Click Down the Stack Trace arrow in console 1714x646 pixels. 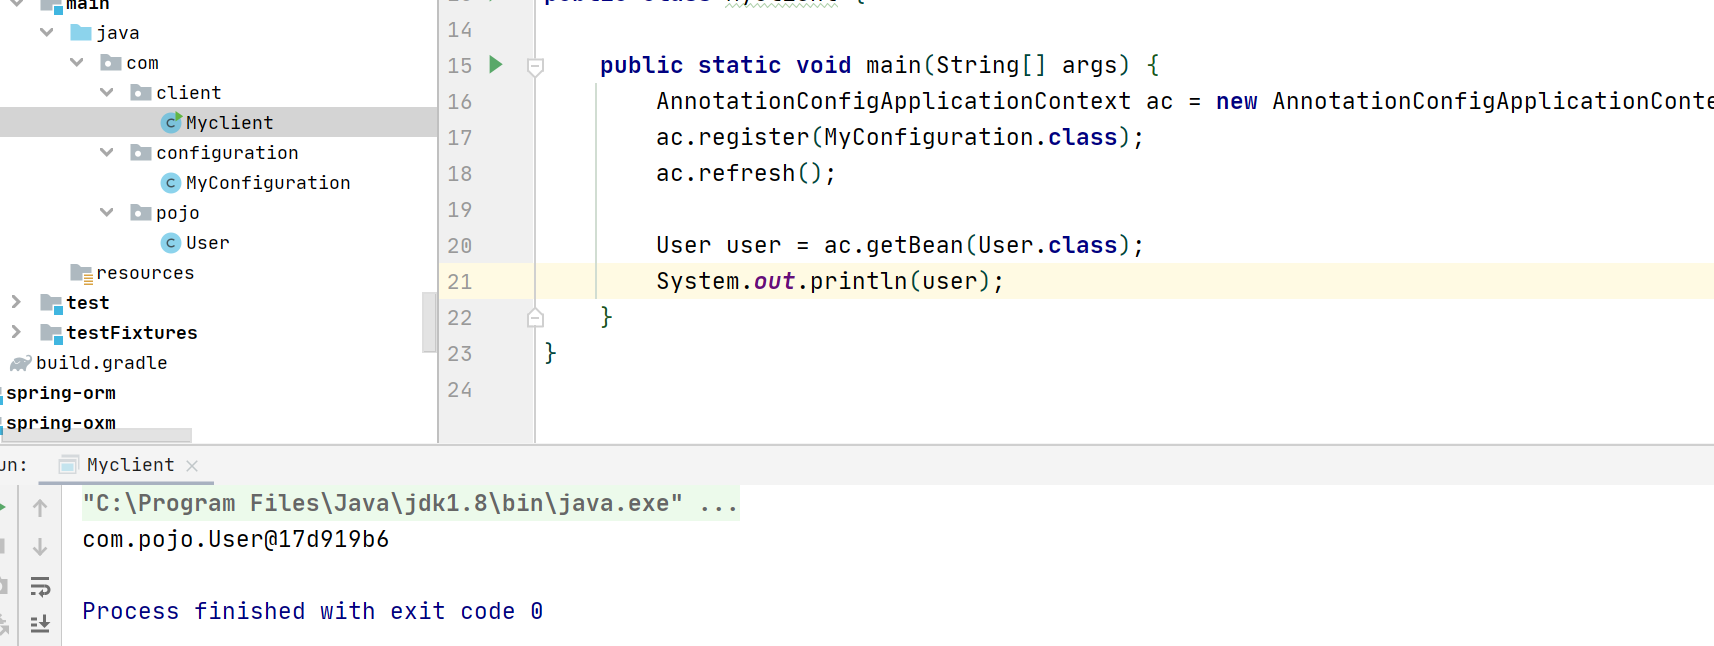[x=40, y=547]
